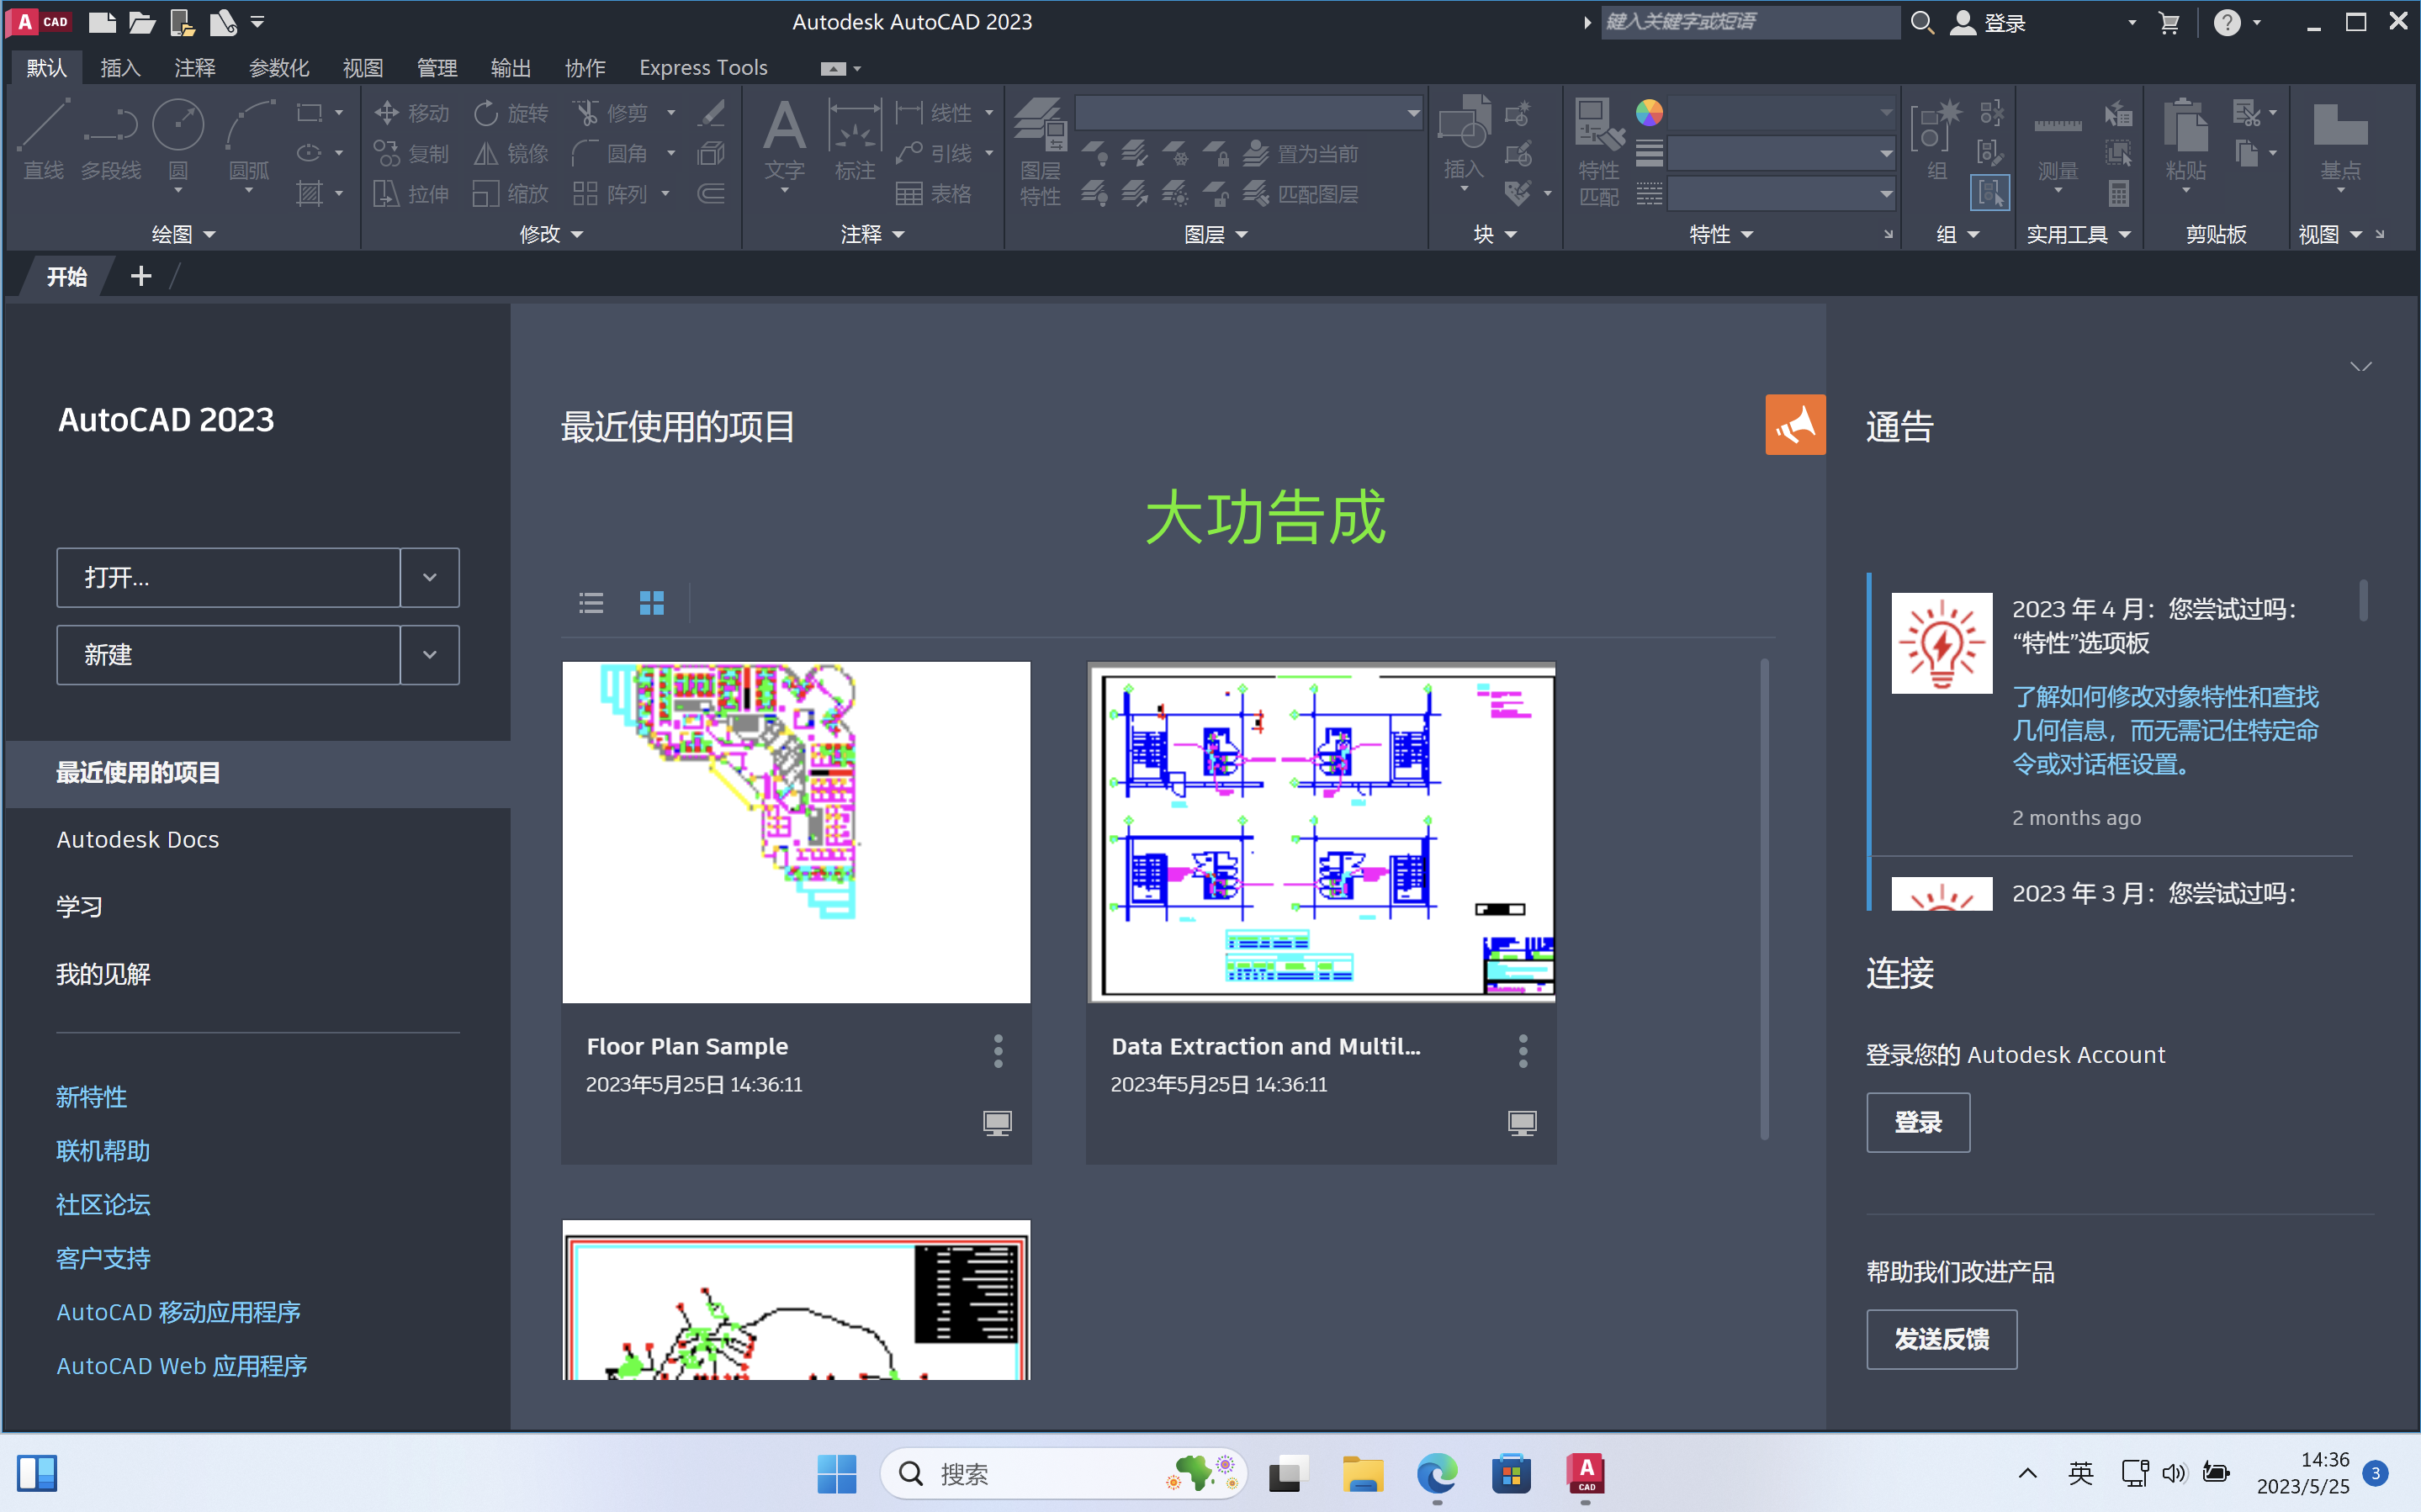Open the Manage (管理) ribbon tab
Viewport: 2421px width, 1512px height.
(437, 67)
